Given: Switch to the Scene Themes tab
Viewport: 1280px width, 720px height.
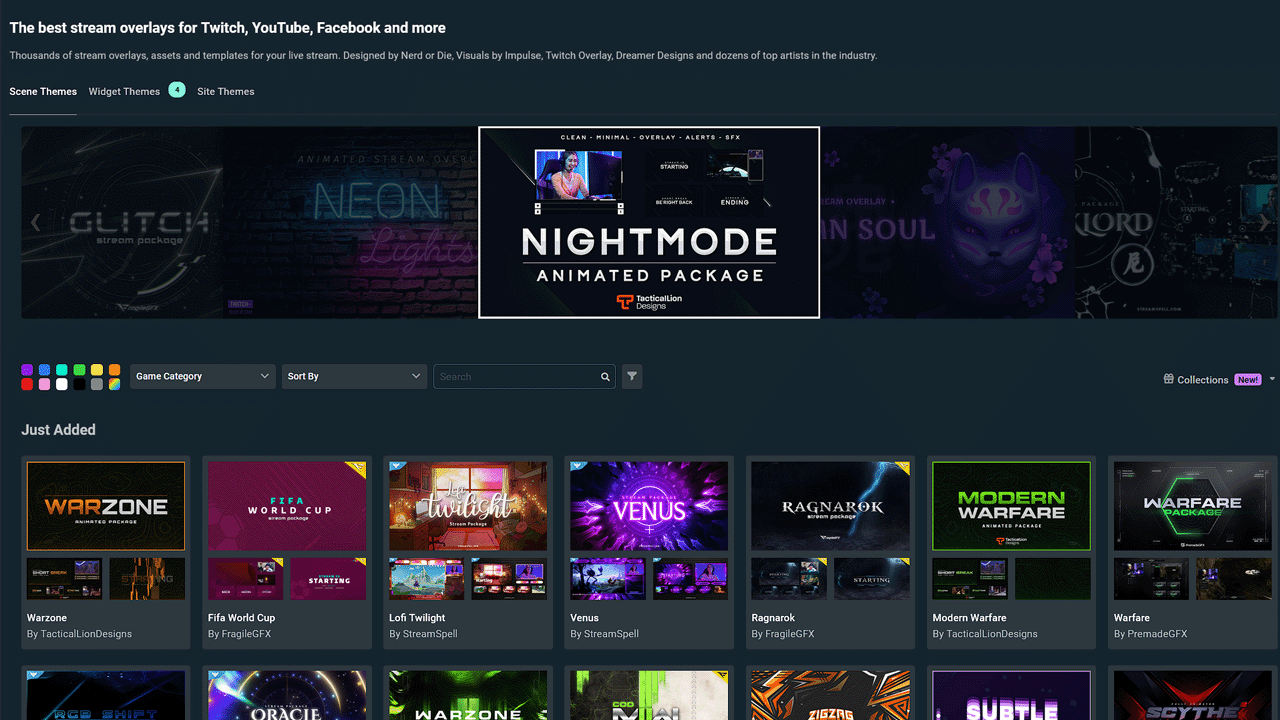Looking at the screenshot, I should pos(43,91).
